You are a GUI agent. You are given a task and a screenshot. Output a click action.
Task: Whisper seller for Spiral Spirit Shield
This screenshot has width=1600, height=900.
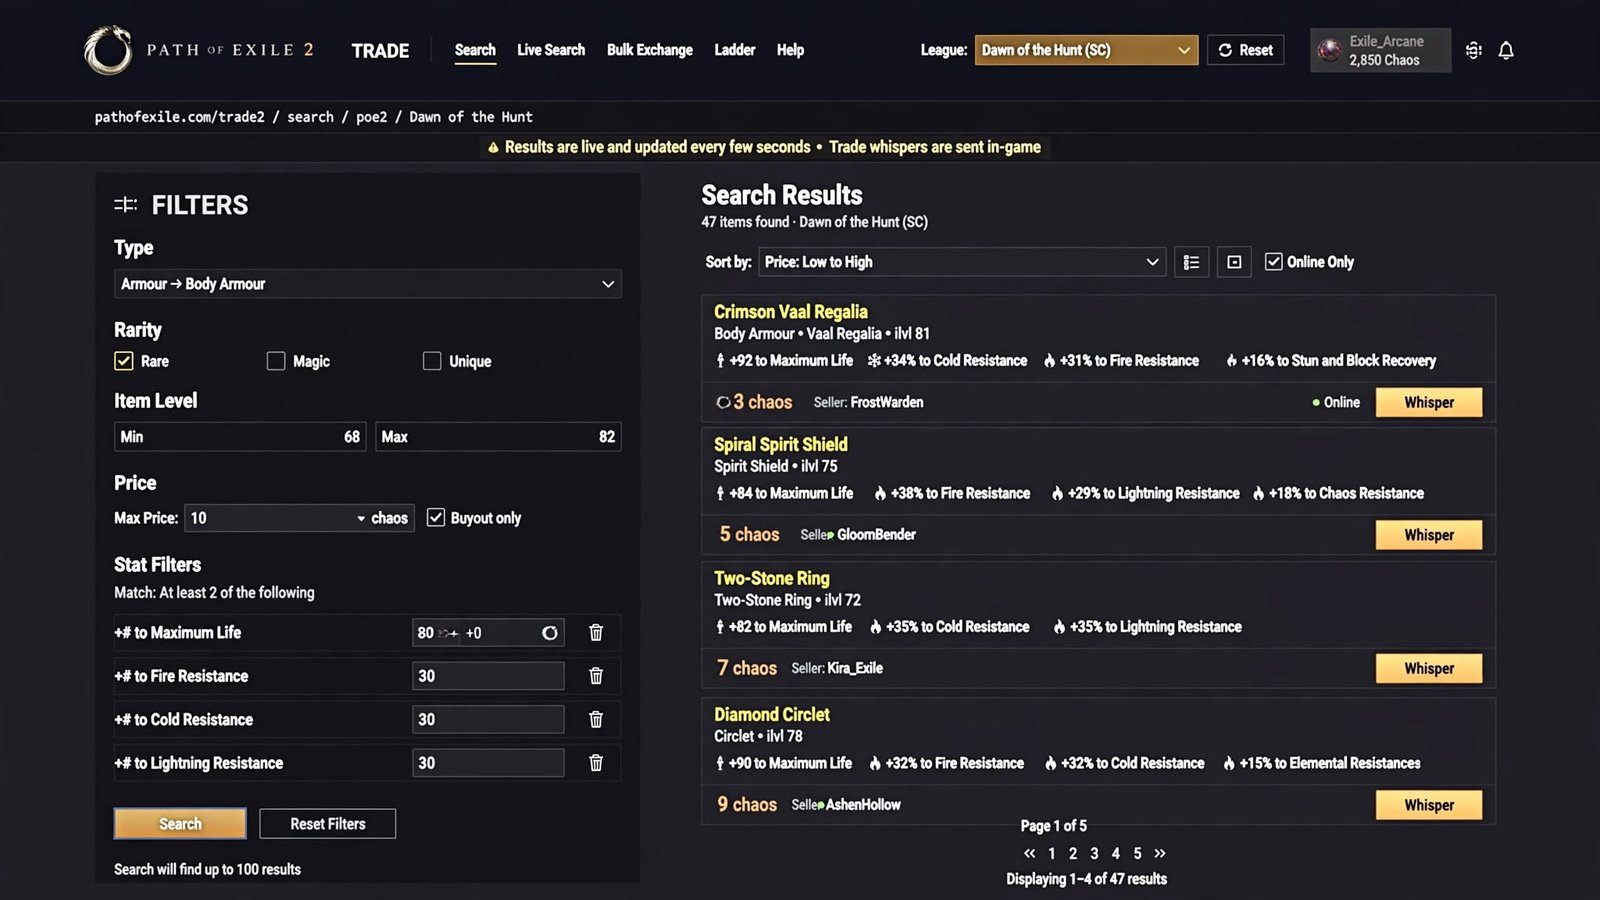(1429, 535)
